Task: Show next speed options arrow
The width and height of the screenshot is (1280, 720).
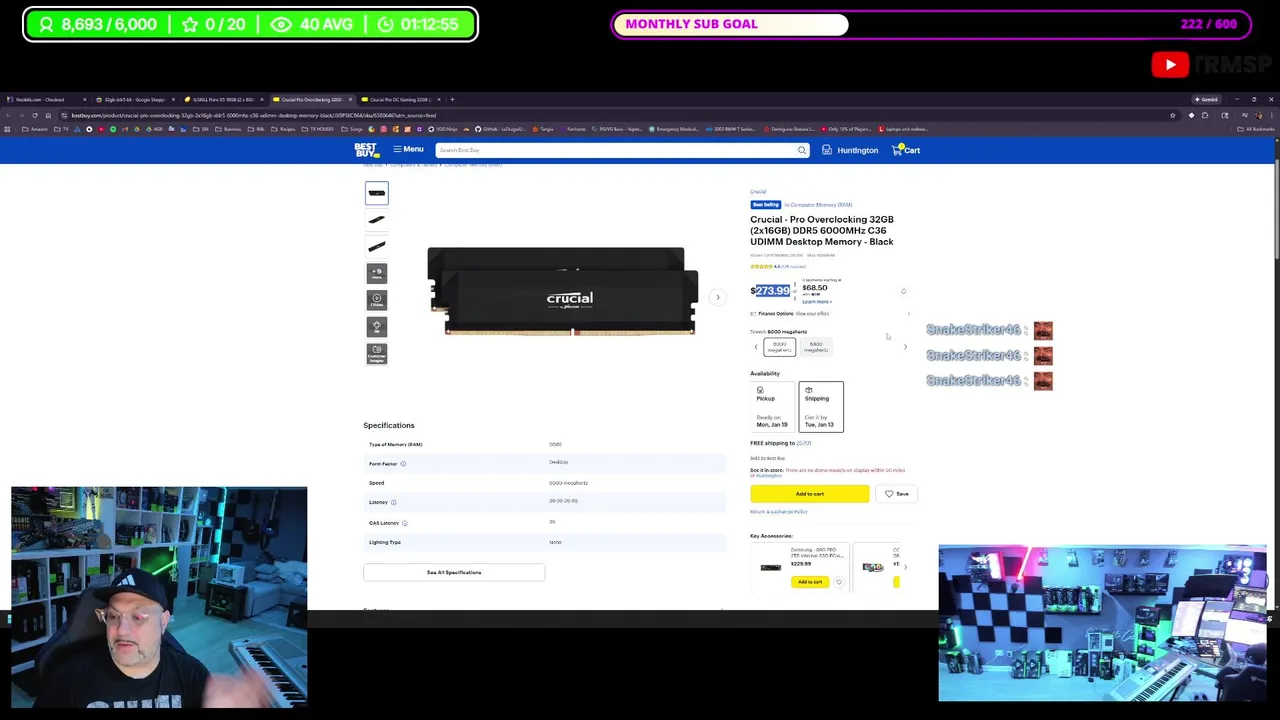Action: click(905, 347)
